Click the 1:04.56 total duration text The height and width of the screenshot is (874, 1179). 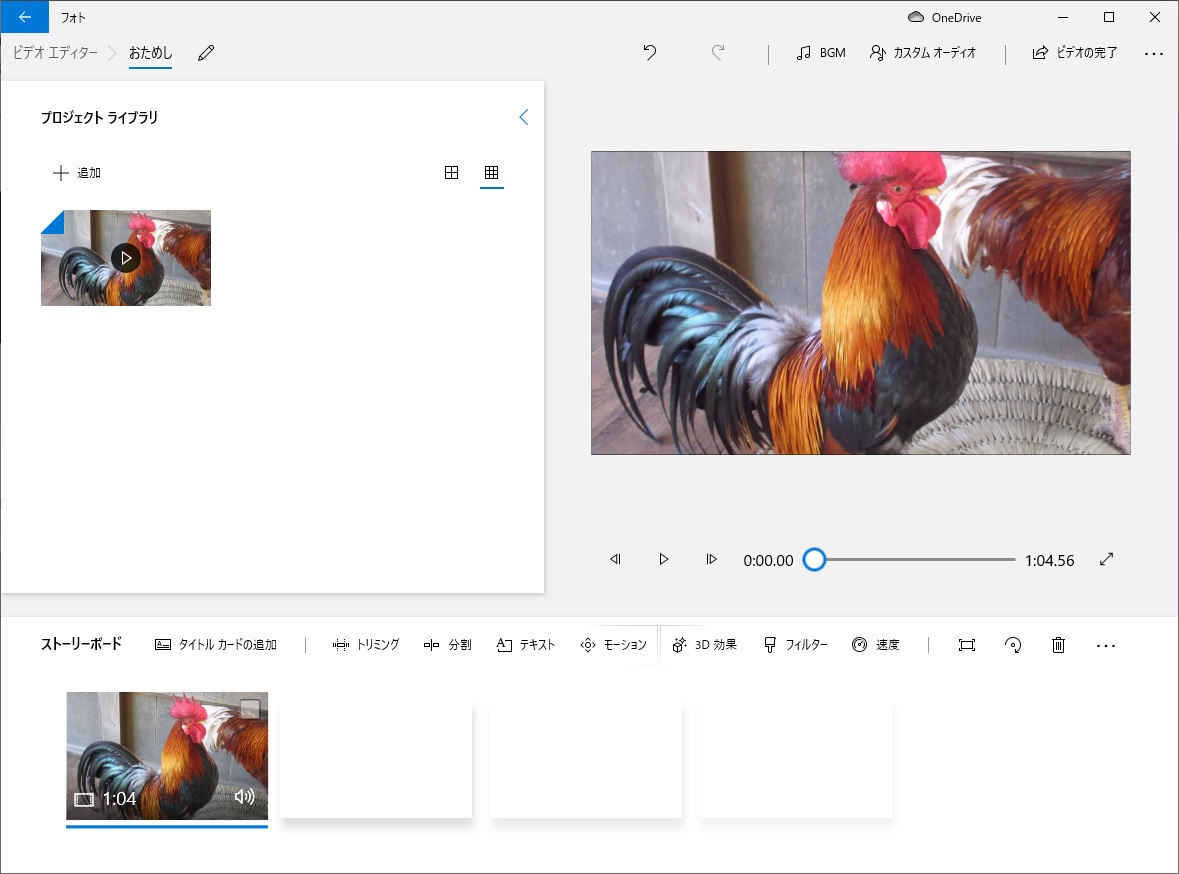coord(1049,560)
